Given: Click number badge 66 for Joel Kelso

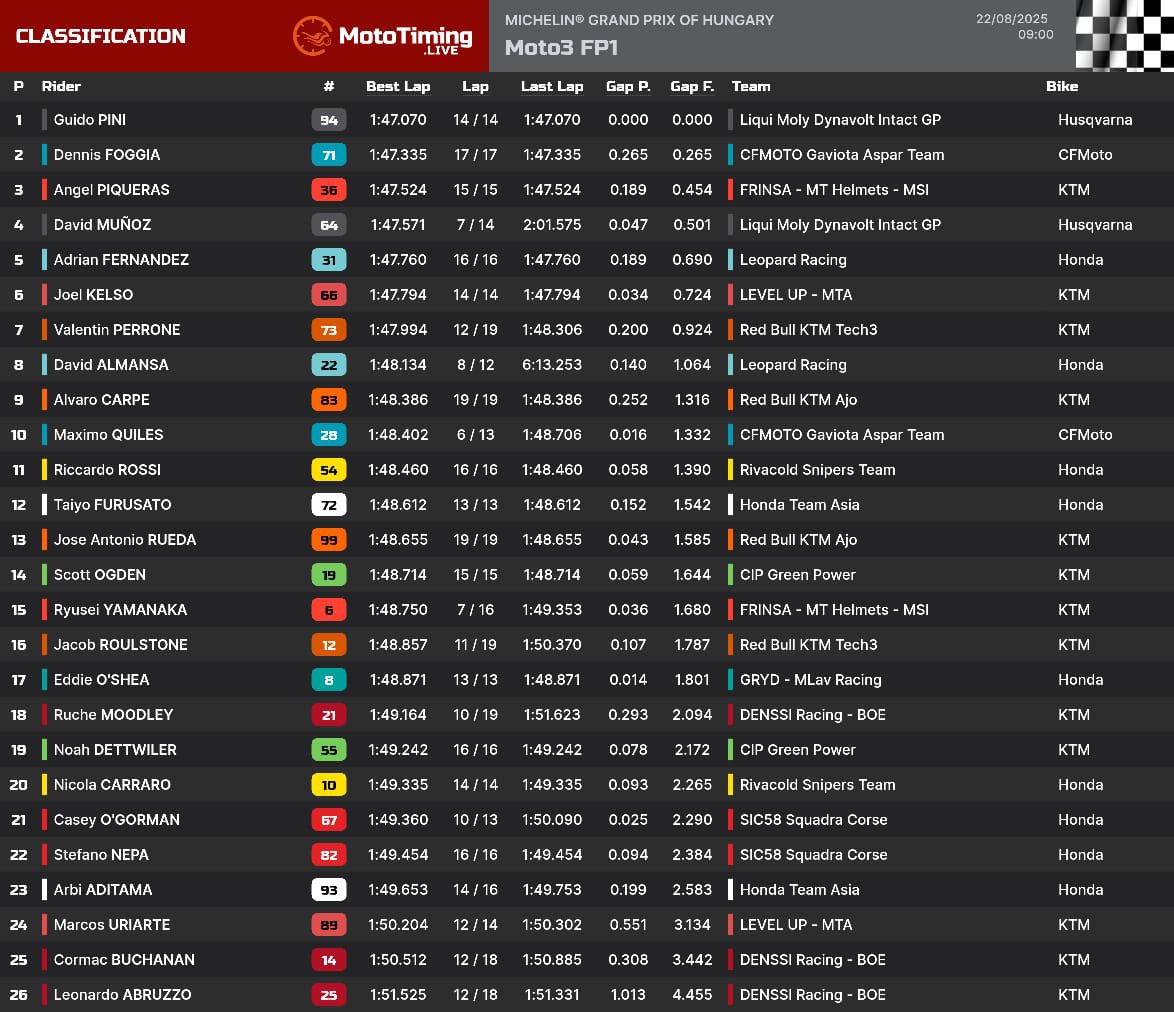Looking at the screenshot, I should pos(329,295).
